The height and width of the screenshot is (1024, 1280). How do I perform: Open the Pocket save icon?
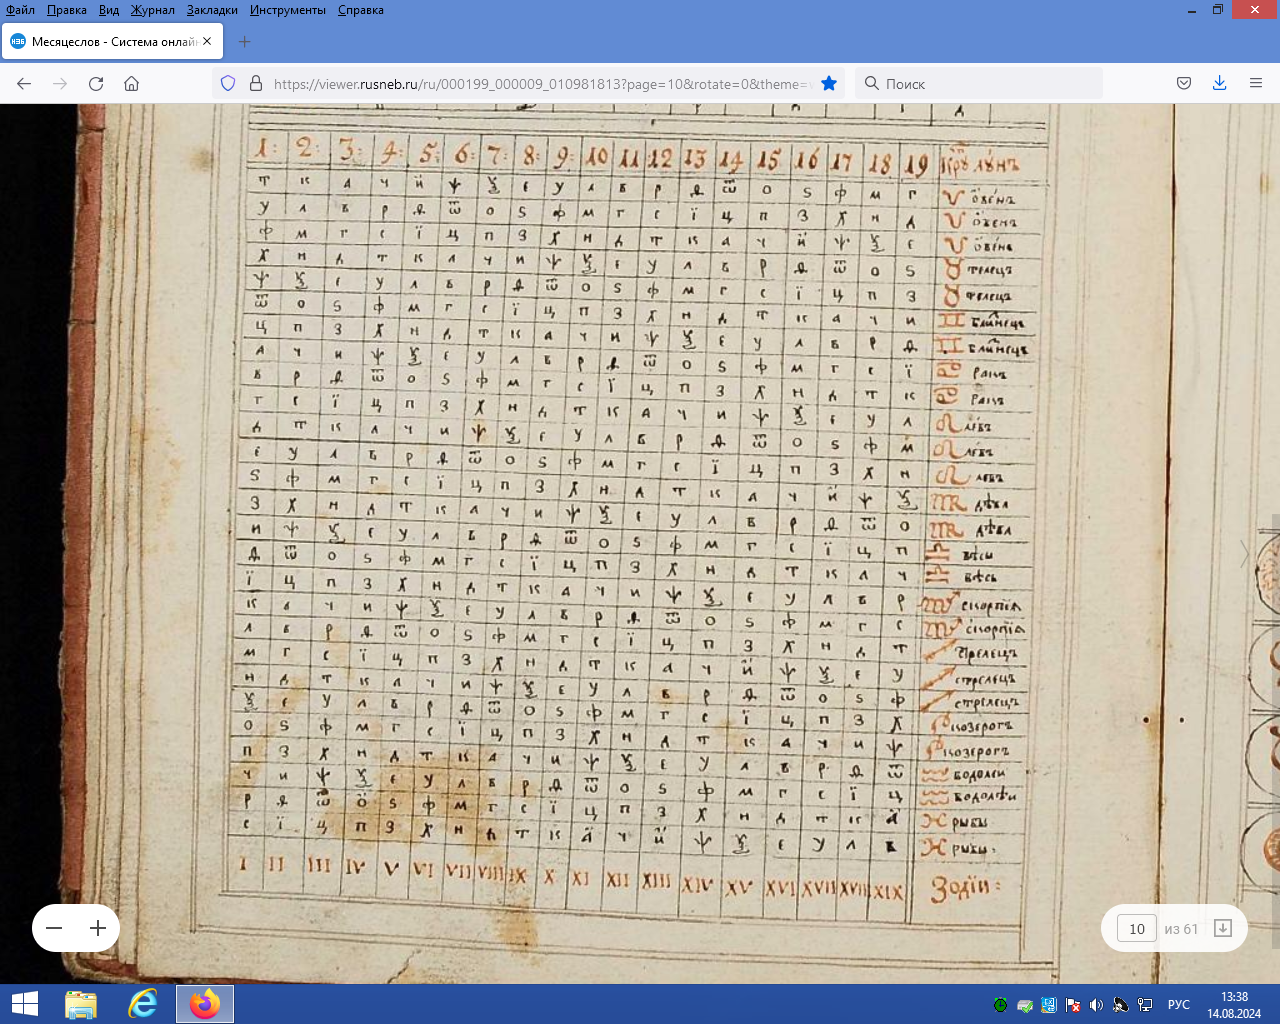[1184, 84]
